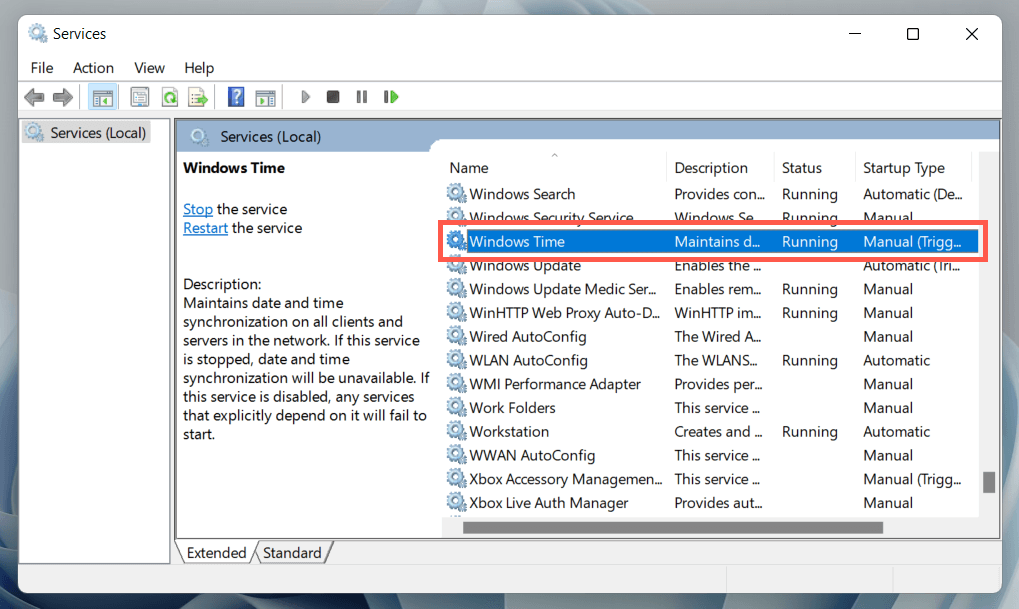Select the Windows Update Medic Service name

tap(563, 289)
